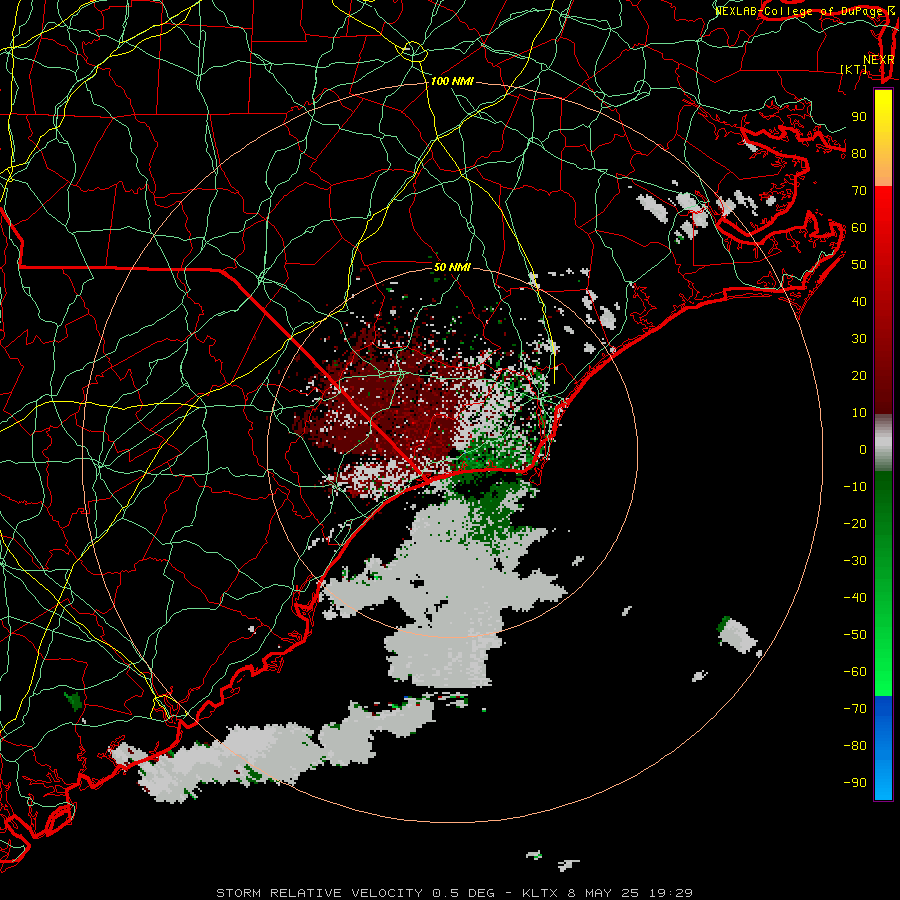The image size is (900, 900).
Task: Click the 20 value on velocity scale
Action: (859, 376)
